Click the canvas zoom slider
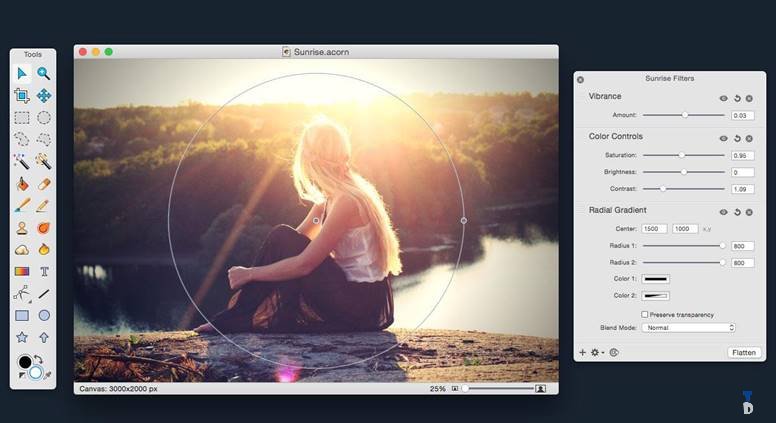 498,388
